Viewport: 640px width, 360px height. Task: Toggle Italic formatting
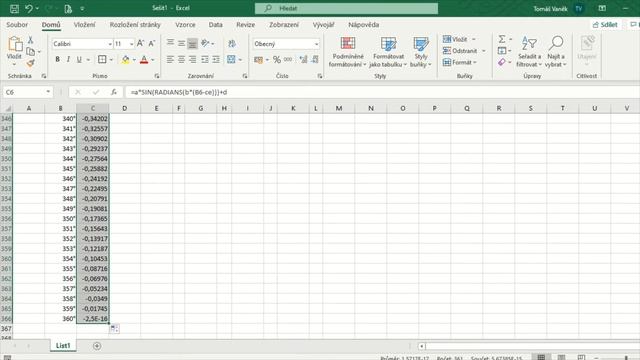click(68, 60)
